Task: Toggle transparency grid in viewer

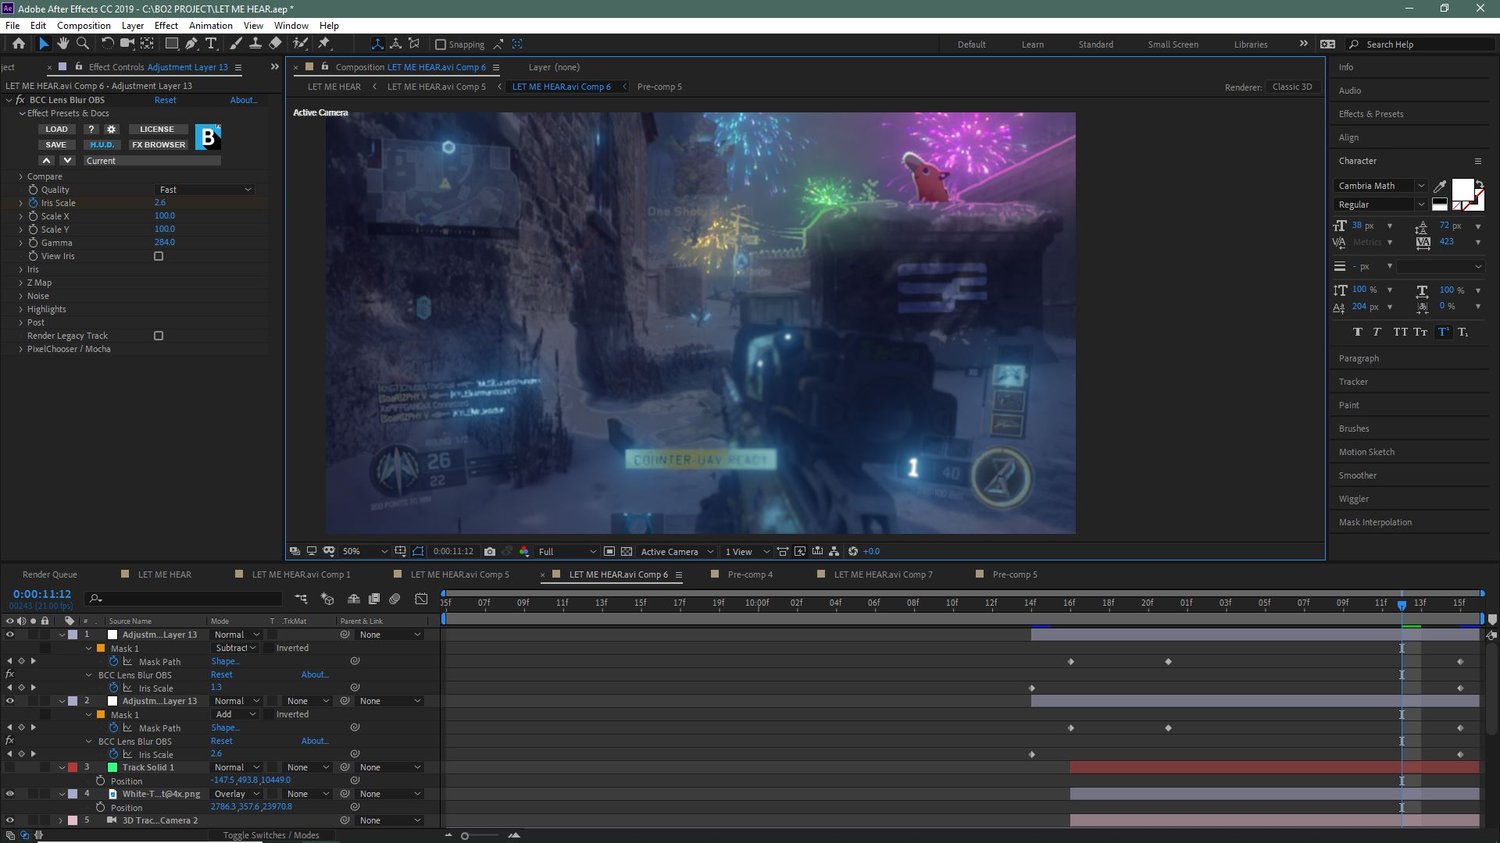Action: pos(627,551)
